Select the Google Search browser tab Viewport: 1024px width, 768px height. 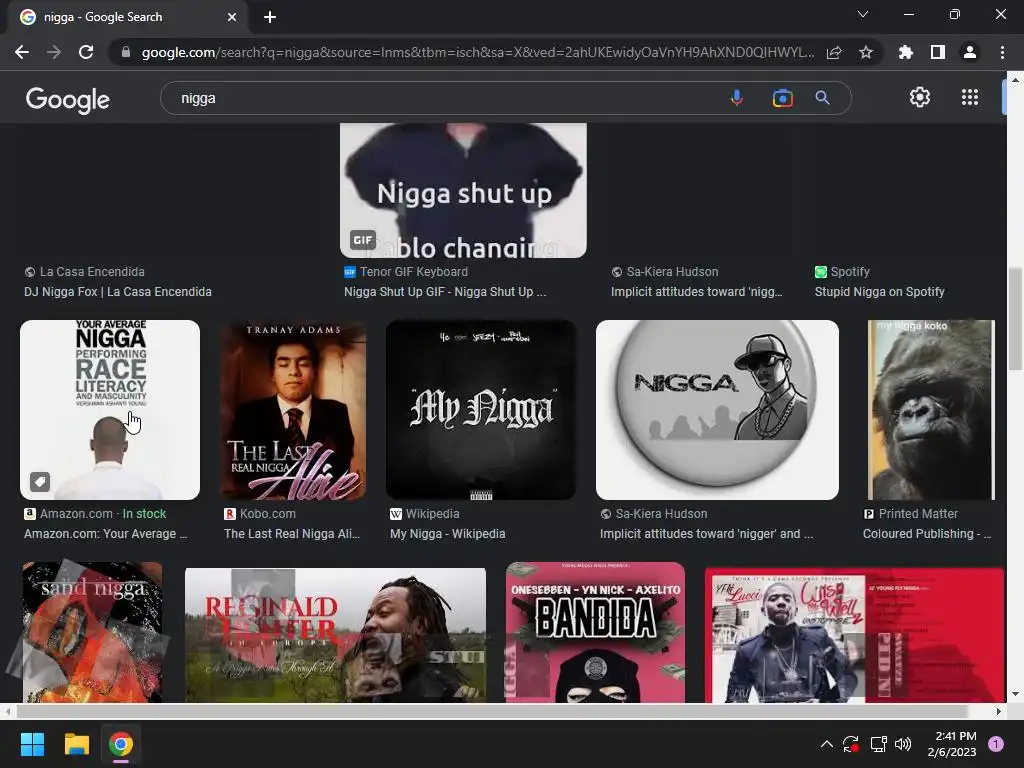pos(128,17)
